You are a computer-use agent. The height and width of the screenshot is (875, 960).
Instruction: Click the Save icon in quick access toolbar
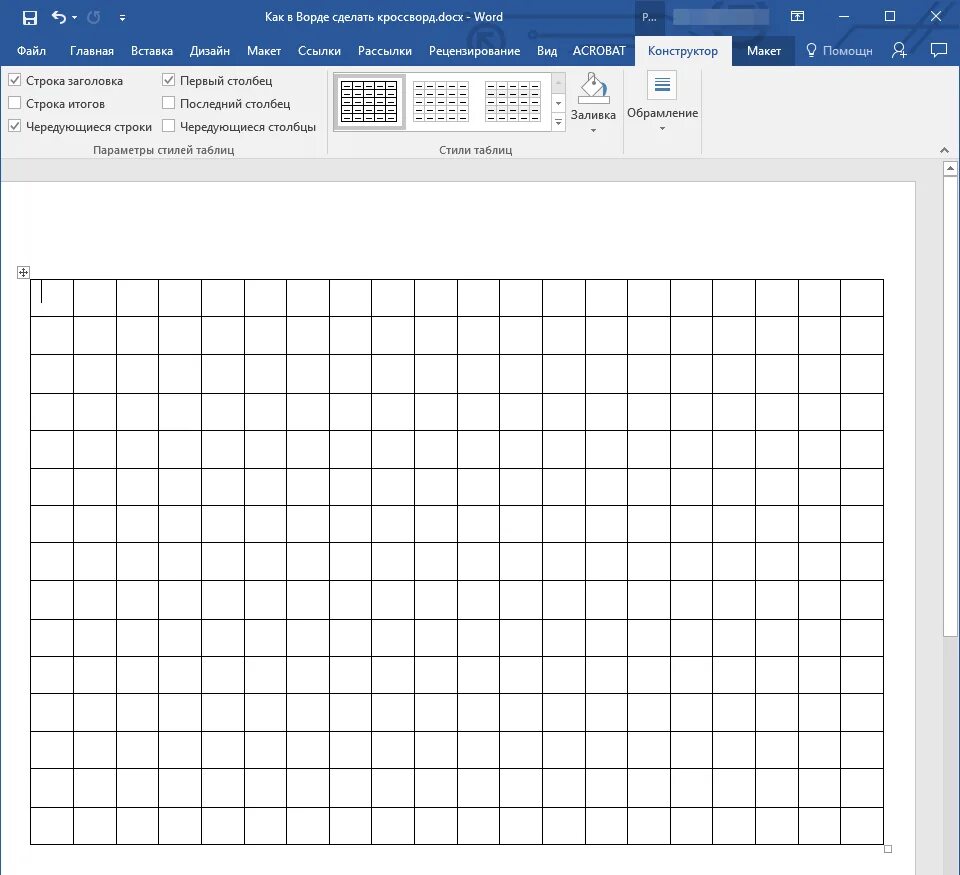(x=29, y=17)
